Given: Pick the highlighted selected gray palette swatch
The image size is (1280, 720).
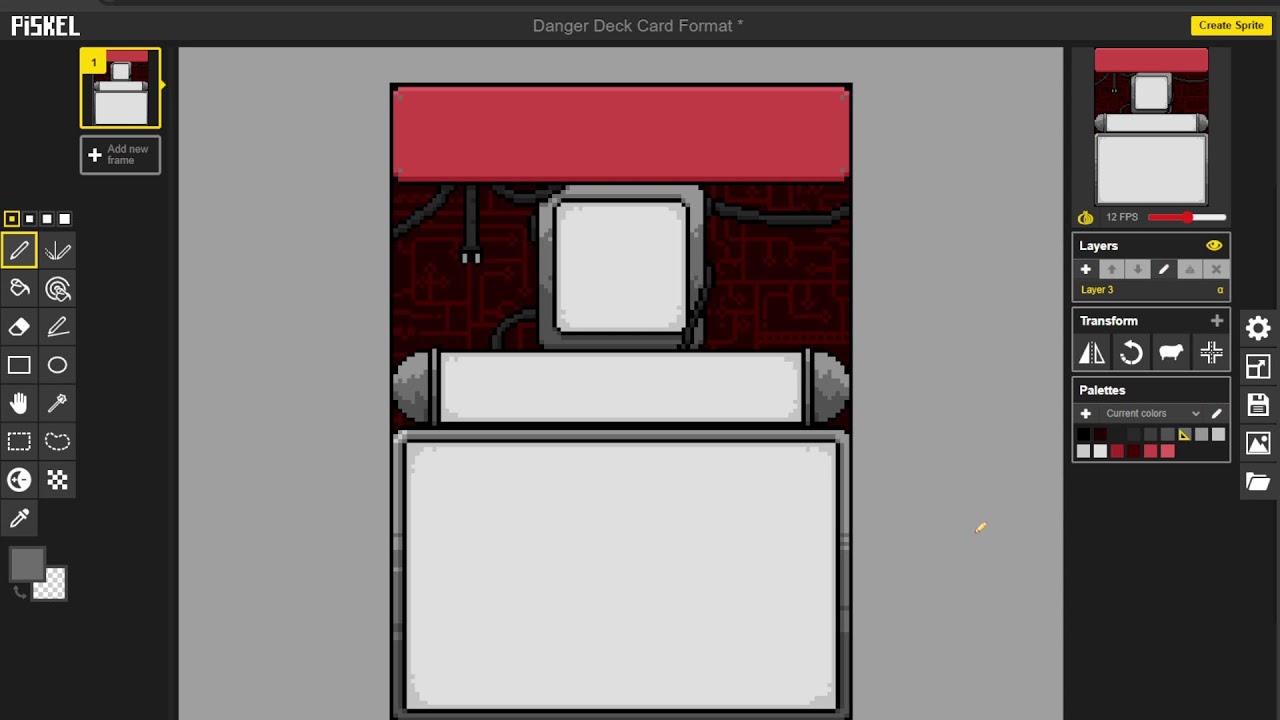Looking at the screenshot, I should tap(1184, 434).
